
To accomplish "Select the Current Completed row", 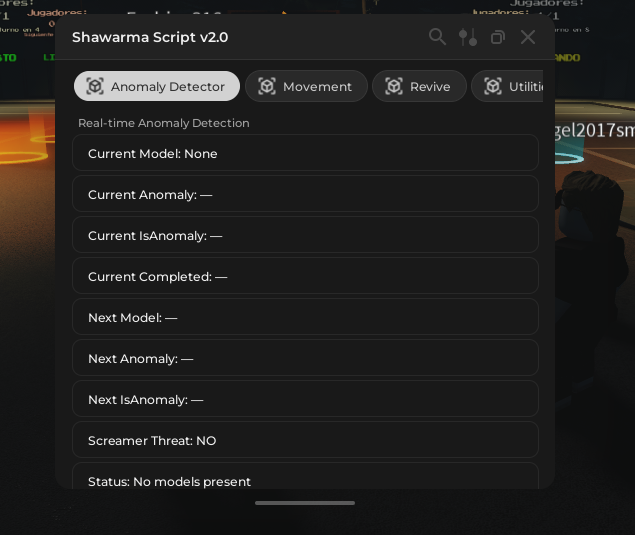I will [x=305, y=276].
